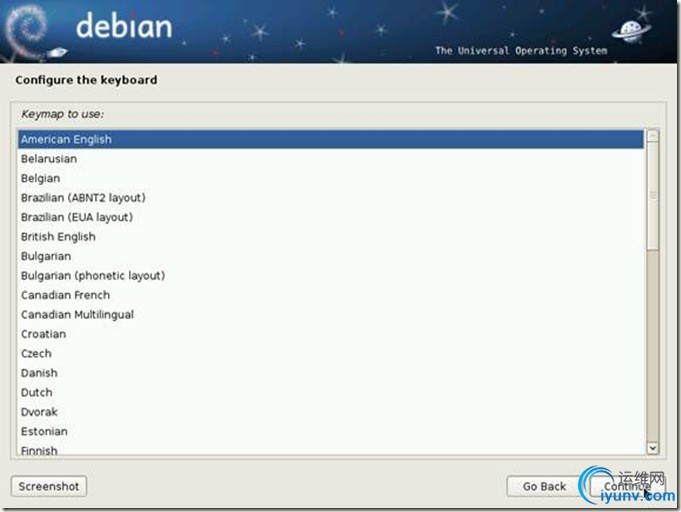Continue to the next installer step
681x512 pixels.
626,486
